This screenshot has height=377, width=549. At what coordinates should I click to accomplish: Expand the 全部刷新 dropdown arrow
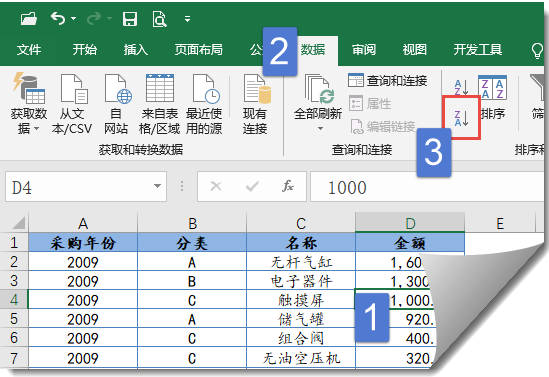coord(320,128)
